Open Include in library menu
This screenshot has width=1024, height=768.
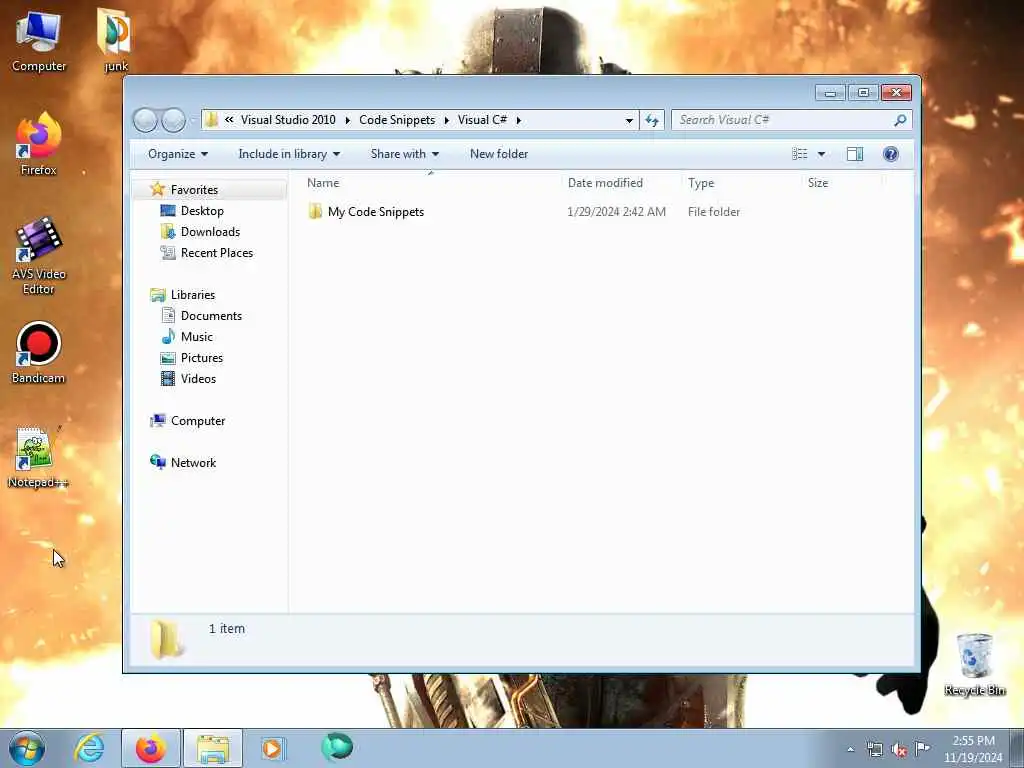pyautogui.click(x=289, y=154)
